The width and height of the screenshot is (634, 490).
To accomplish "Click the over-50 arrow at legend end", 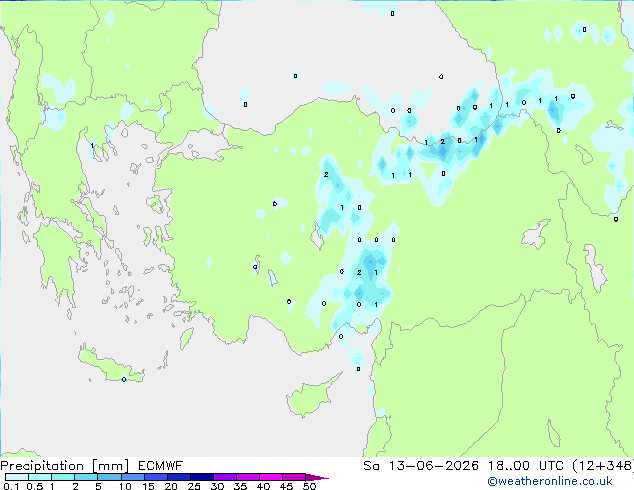I will pyautogui.click(x=317, y=477).
